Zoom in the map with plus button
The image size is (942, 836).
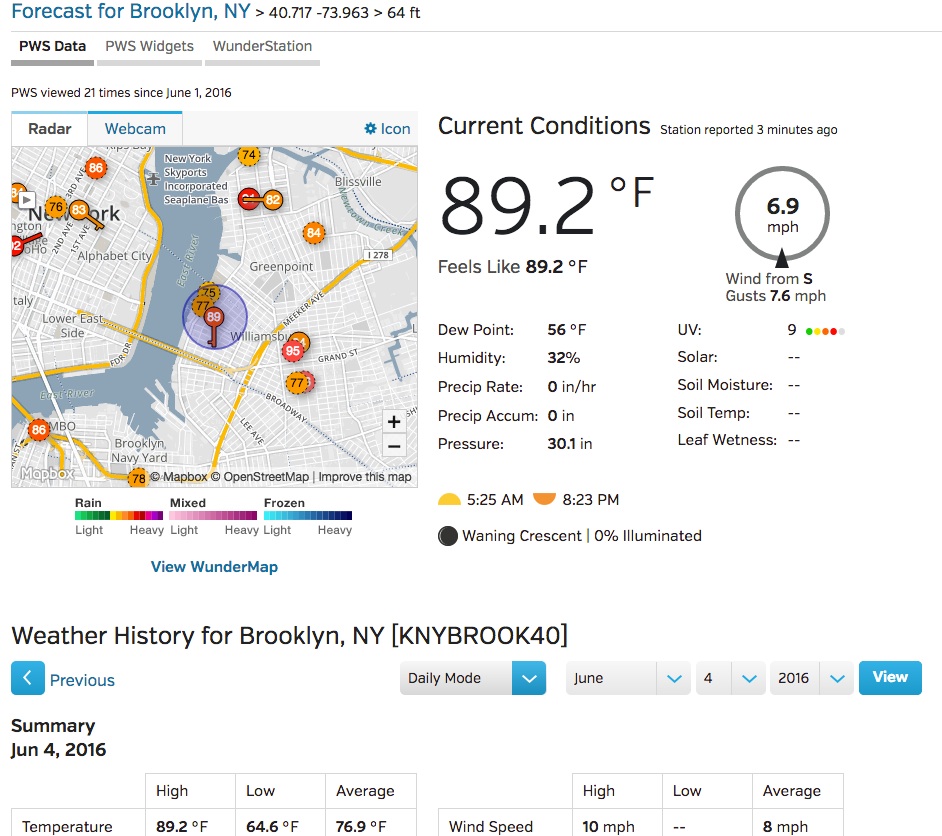coord(394,422)
